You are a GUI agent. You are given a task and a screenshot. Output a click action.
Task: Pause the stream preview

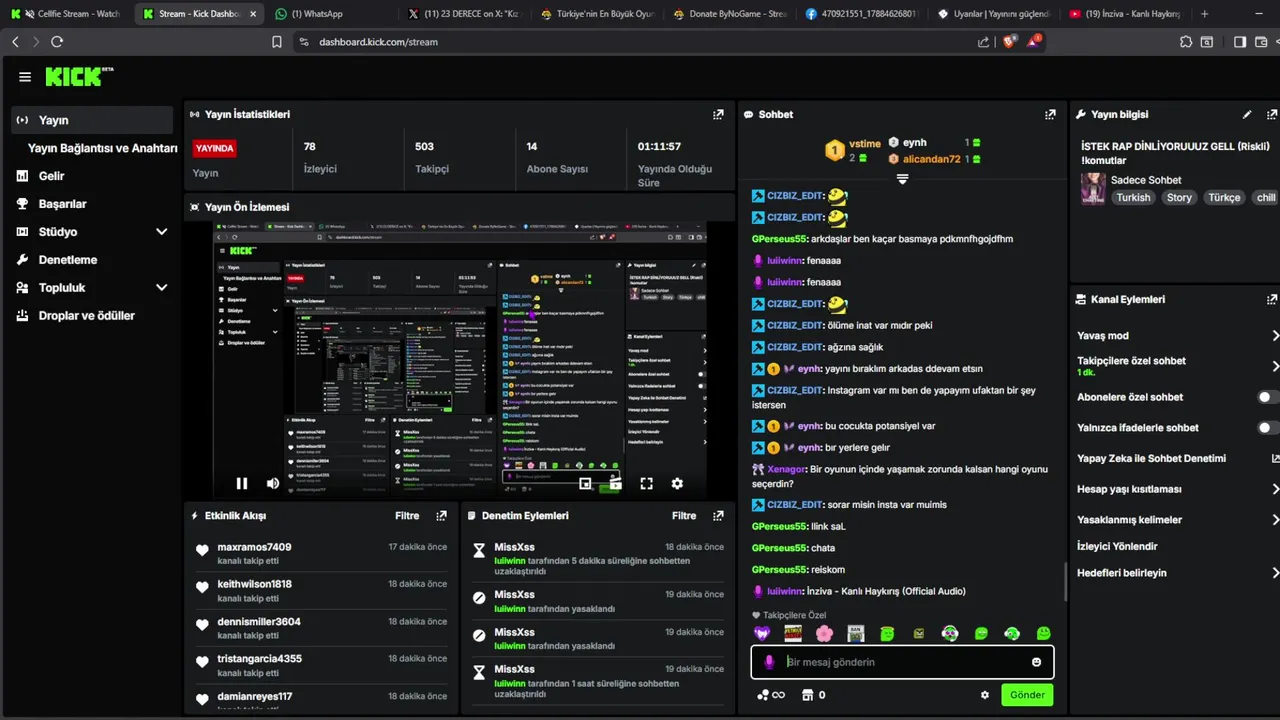(242, 483)
